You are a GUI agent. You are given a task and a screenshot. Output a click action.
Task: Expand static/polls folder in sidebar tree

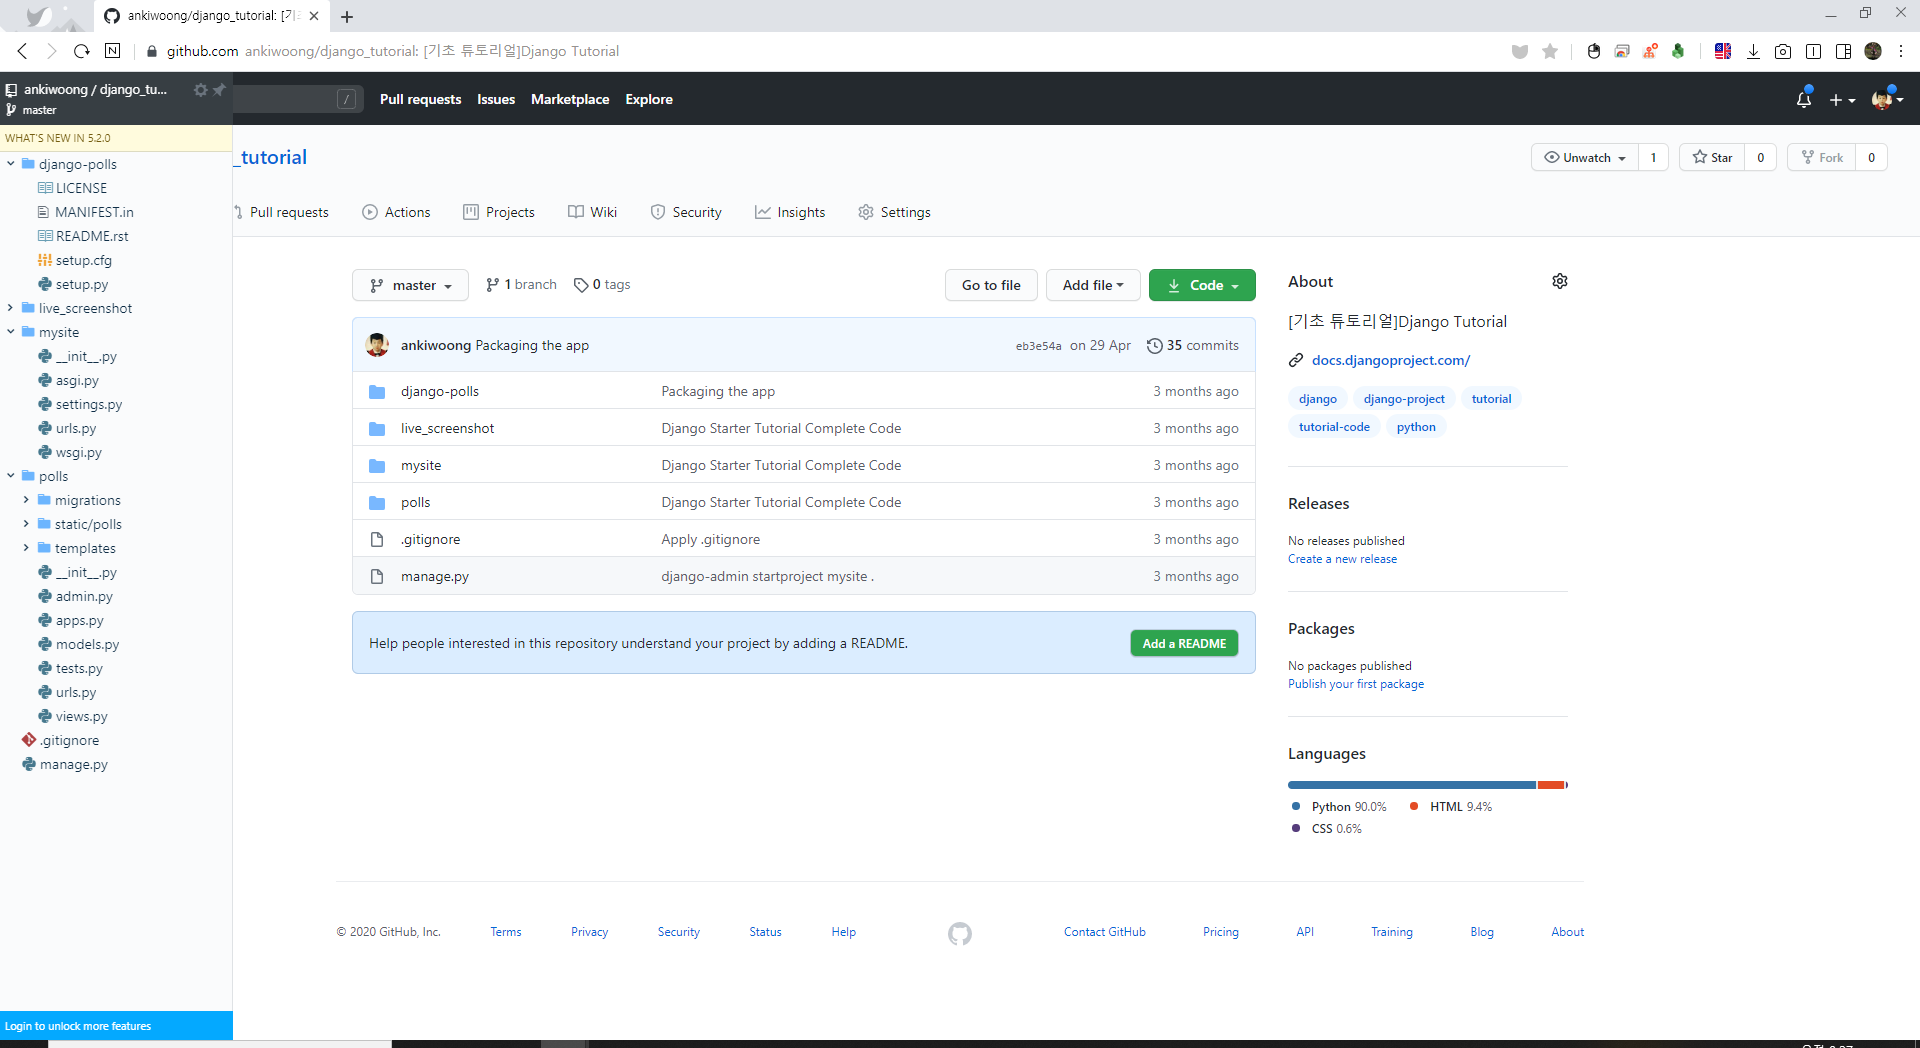click(x=26, y=524)
